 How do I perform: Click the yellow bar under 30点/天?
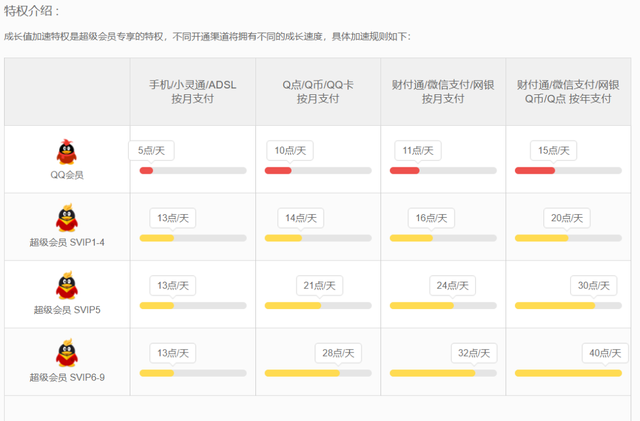[568, 305]
